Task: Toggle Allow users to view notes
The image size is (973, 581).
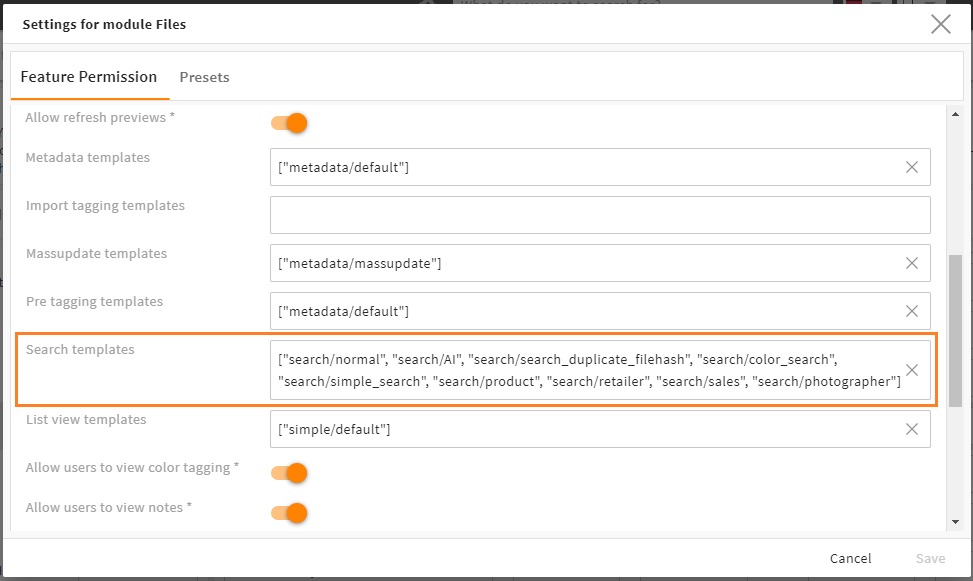Action: point(289,513)
